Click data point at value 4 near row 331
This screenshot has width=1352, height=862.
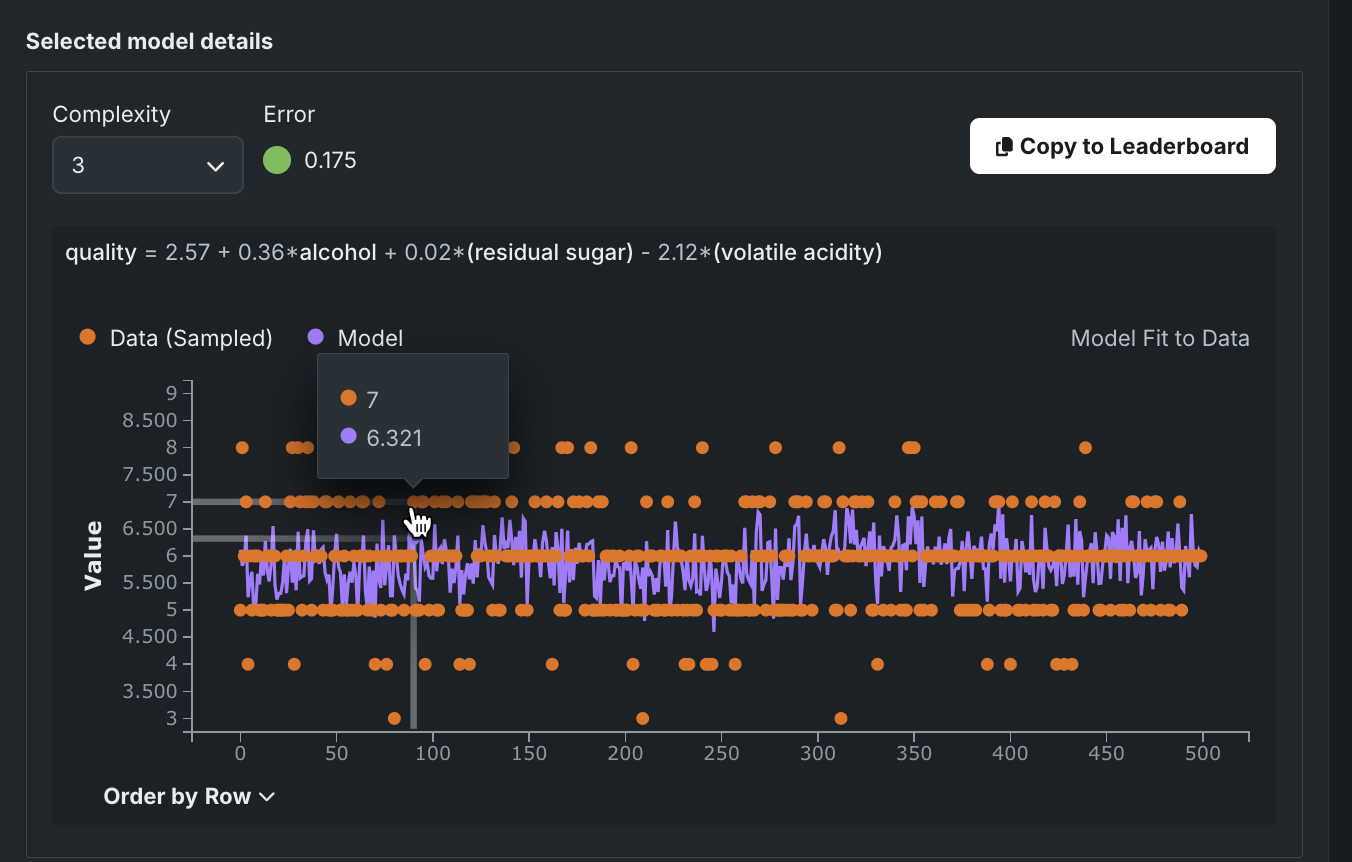point(877,664)
